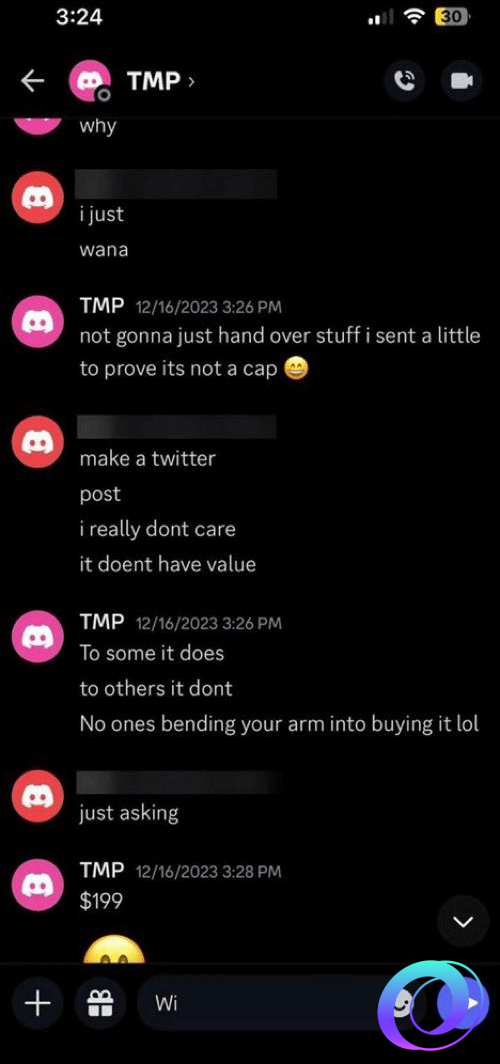This screenshot has height=1064, width=500.
Task: Expand TMP chat details chevron
Action: (x=191, y=81)
